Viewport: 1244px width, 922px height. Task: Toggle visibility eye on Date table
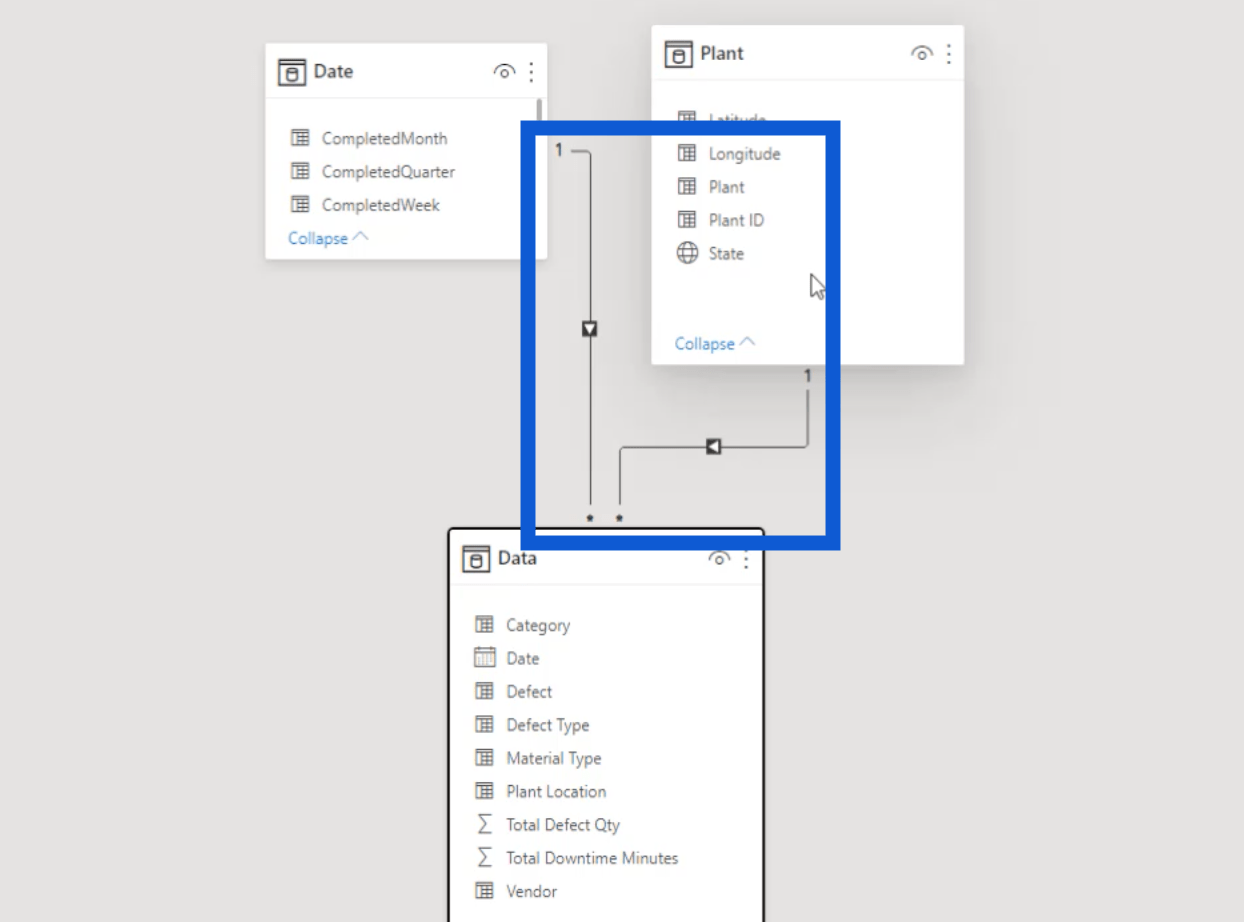[505, 72]
